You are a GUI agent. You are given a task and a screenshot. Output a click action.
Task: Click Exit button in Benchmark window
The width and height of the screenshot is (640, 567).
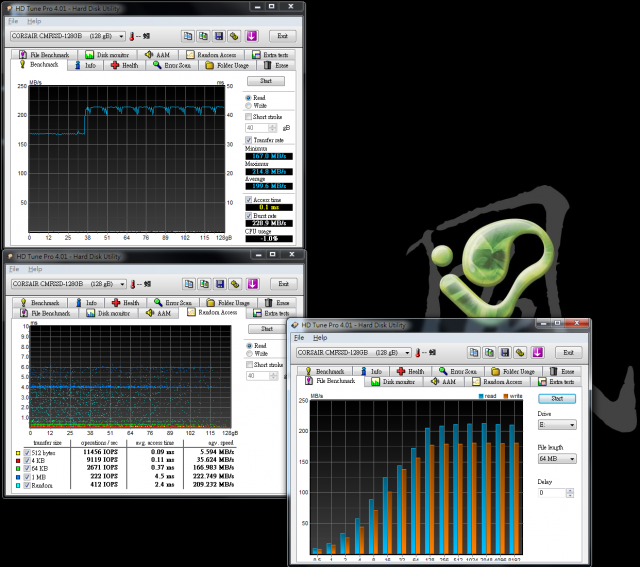coord(282,36)
